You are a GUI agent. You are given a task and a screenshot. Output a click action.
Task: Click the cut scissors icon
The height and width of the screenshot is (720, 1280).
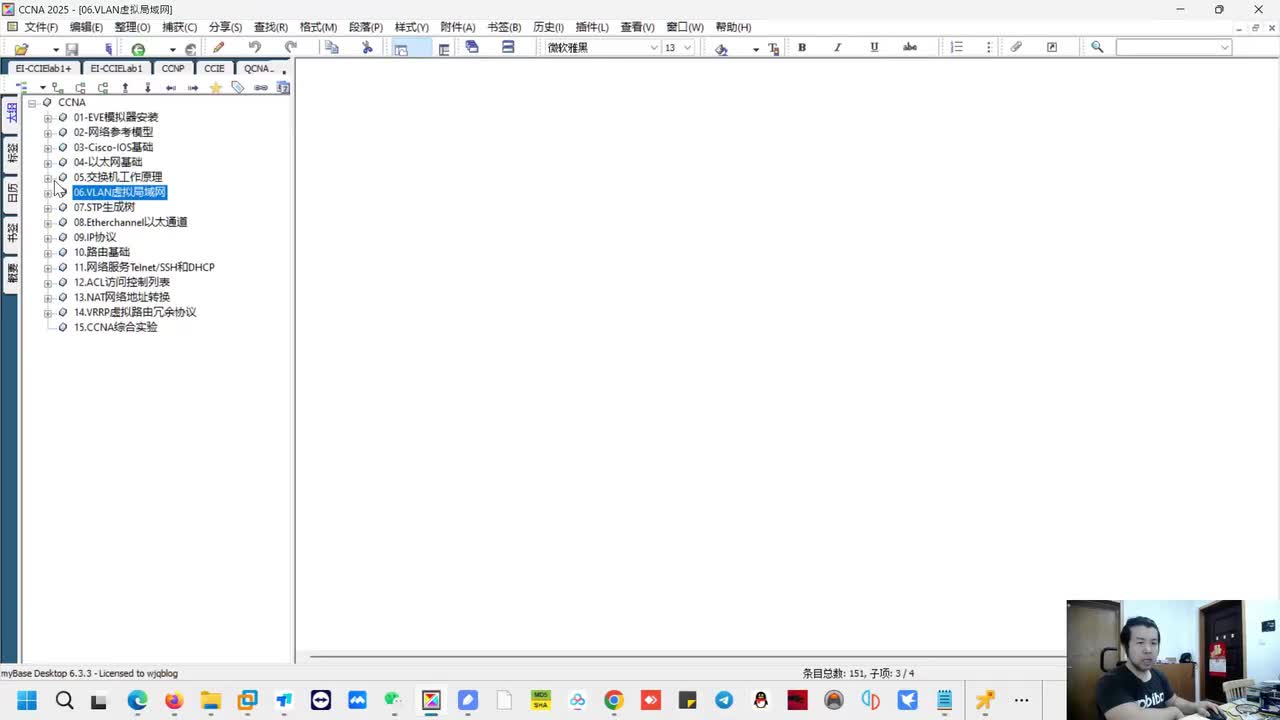click(367, 47)
